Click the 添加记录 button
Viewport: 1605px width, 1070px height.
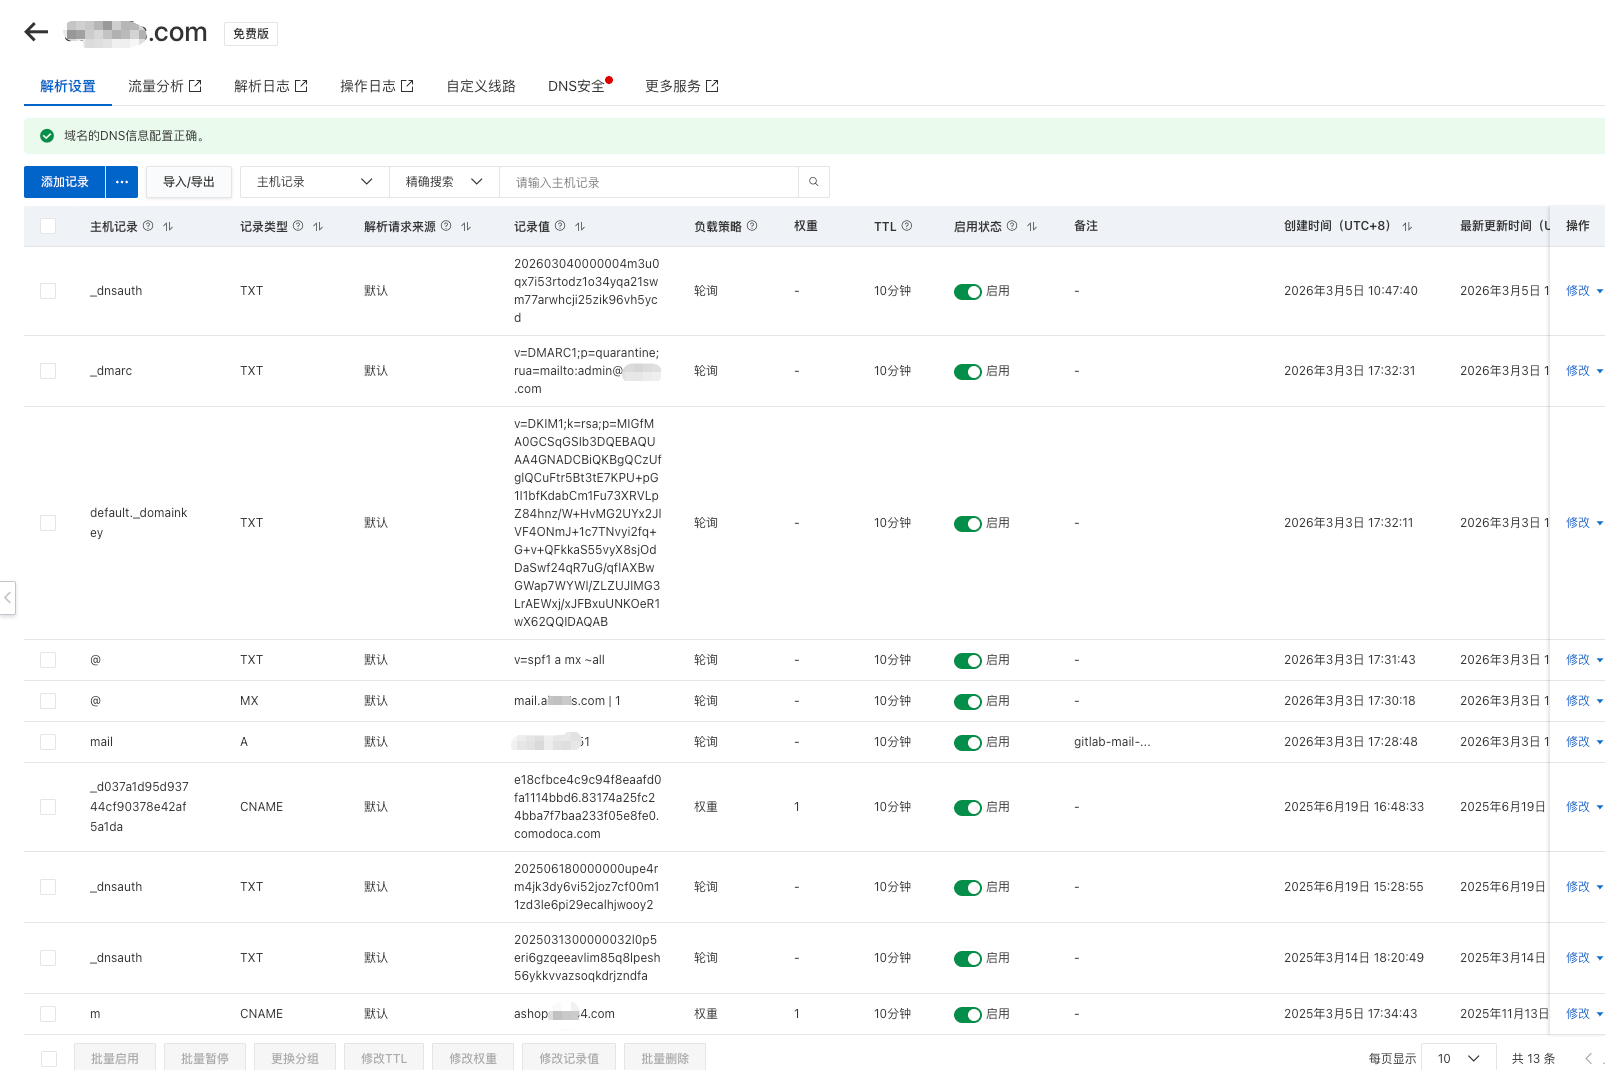tap(65, 182)
